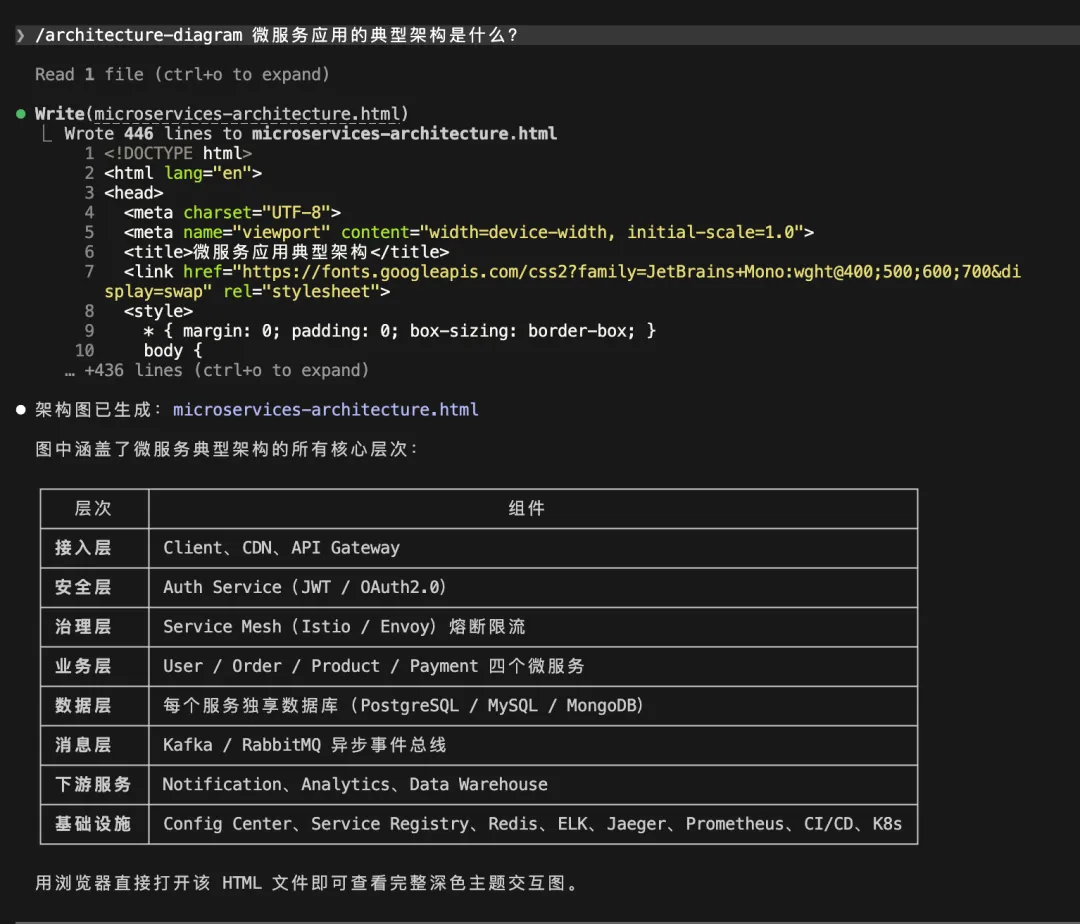Select the 层次 table header cell
The width and height of the screenshot is (1080, 924).
click(x=94, y=509)
